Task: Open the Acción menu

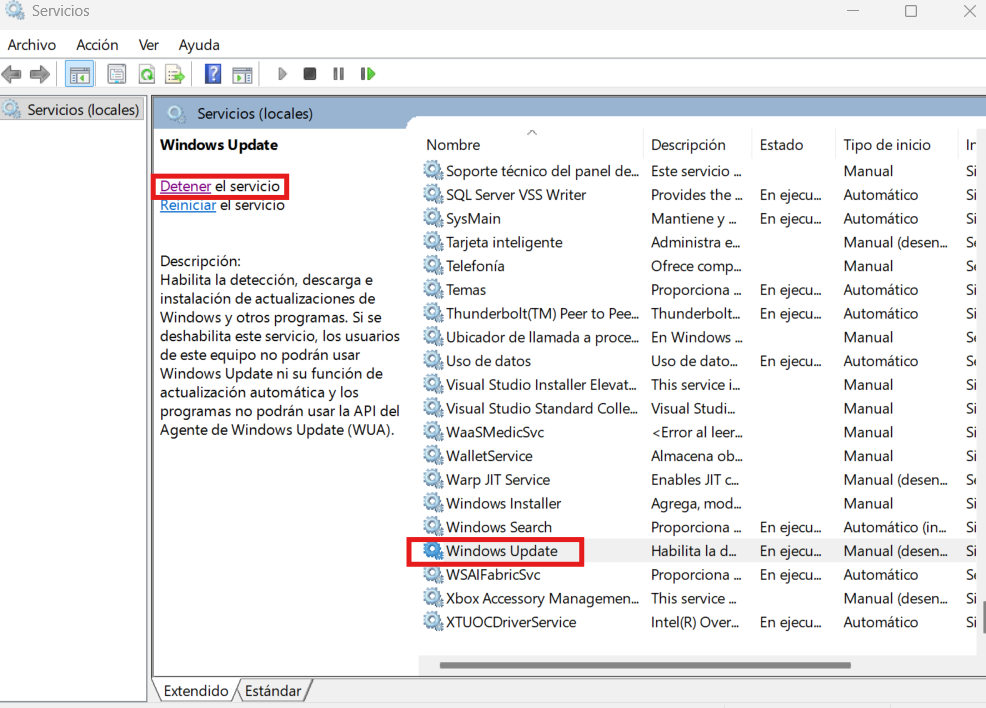Action: (x=97, y=45)
